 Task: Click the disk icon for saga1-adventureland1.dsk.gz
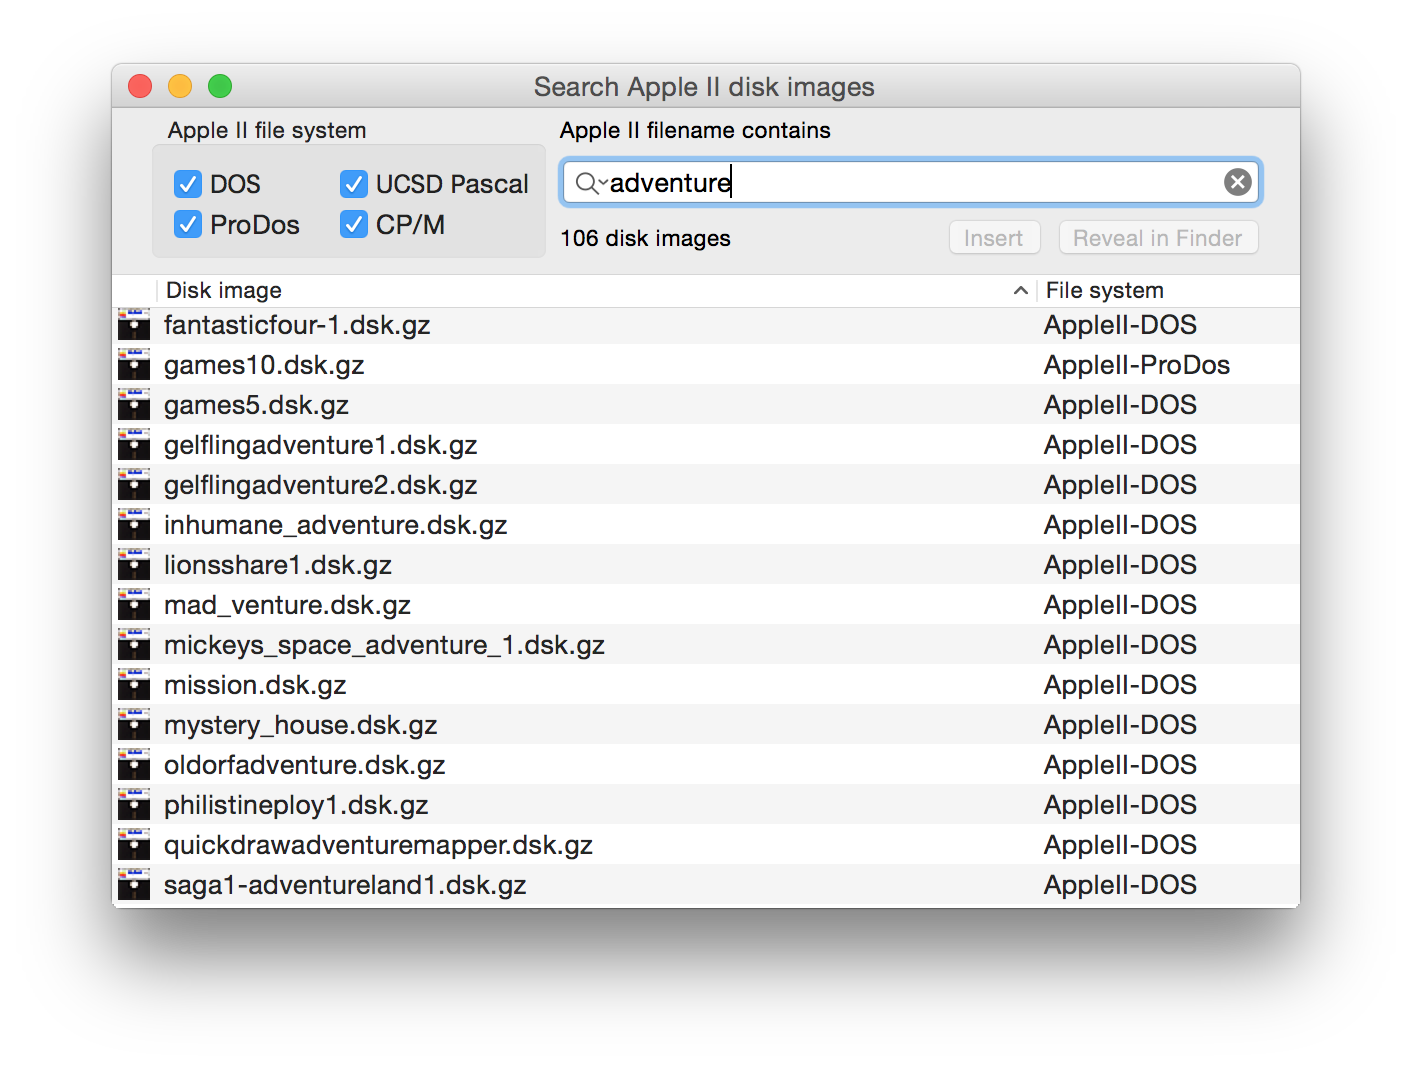[x=134, y=885]
